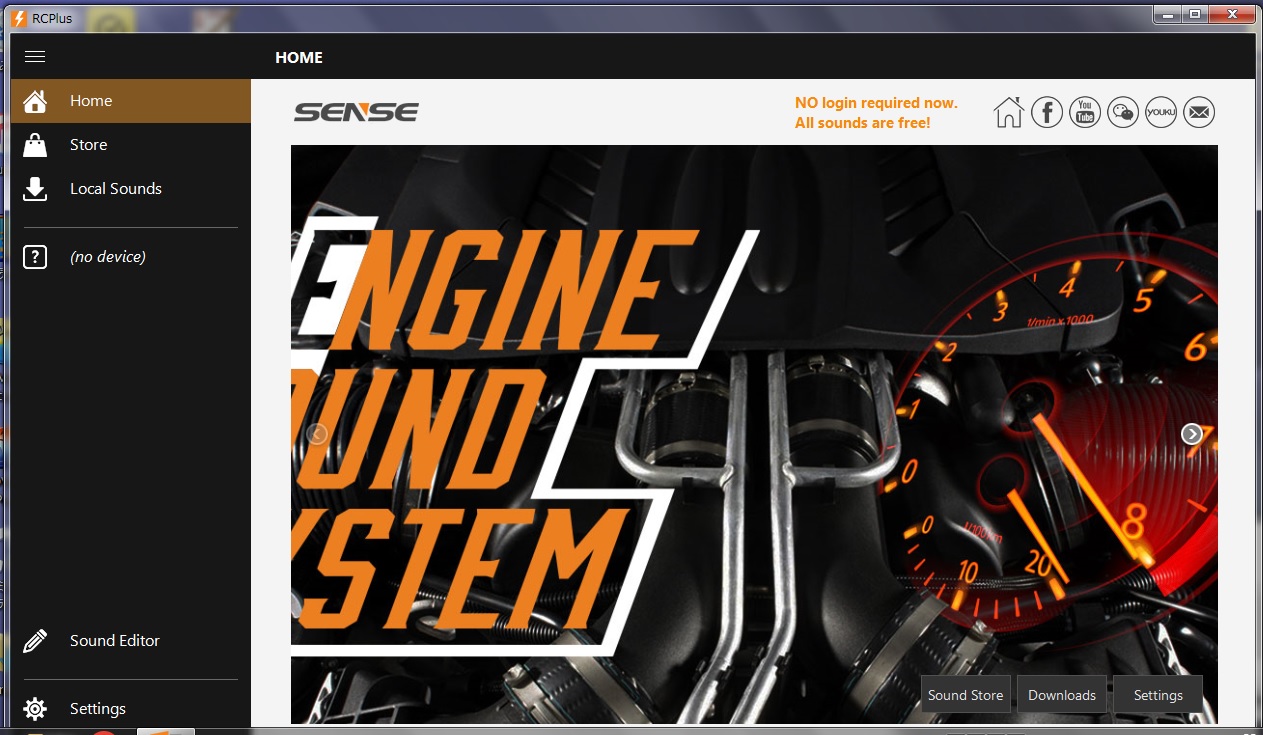Viewport: 1263px width, 735px height.
Task: Click the Home house icon in sidebar
Action: 35,101
